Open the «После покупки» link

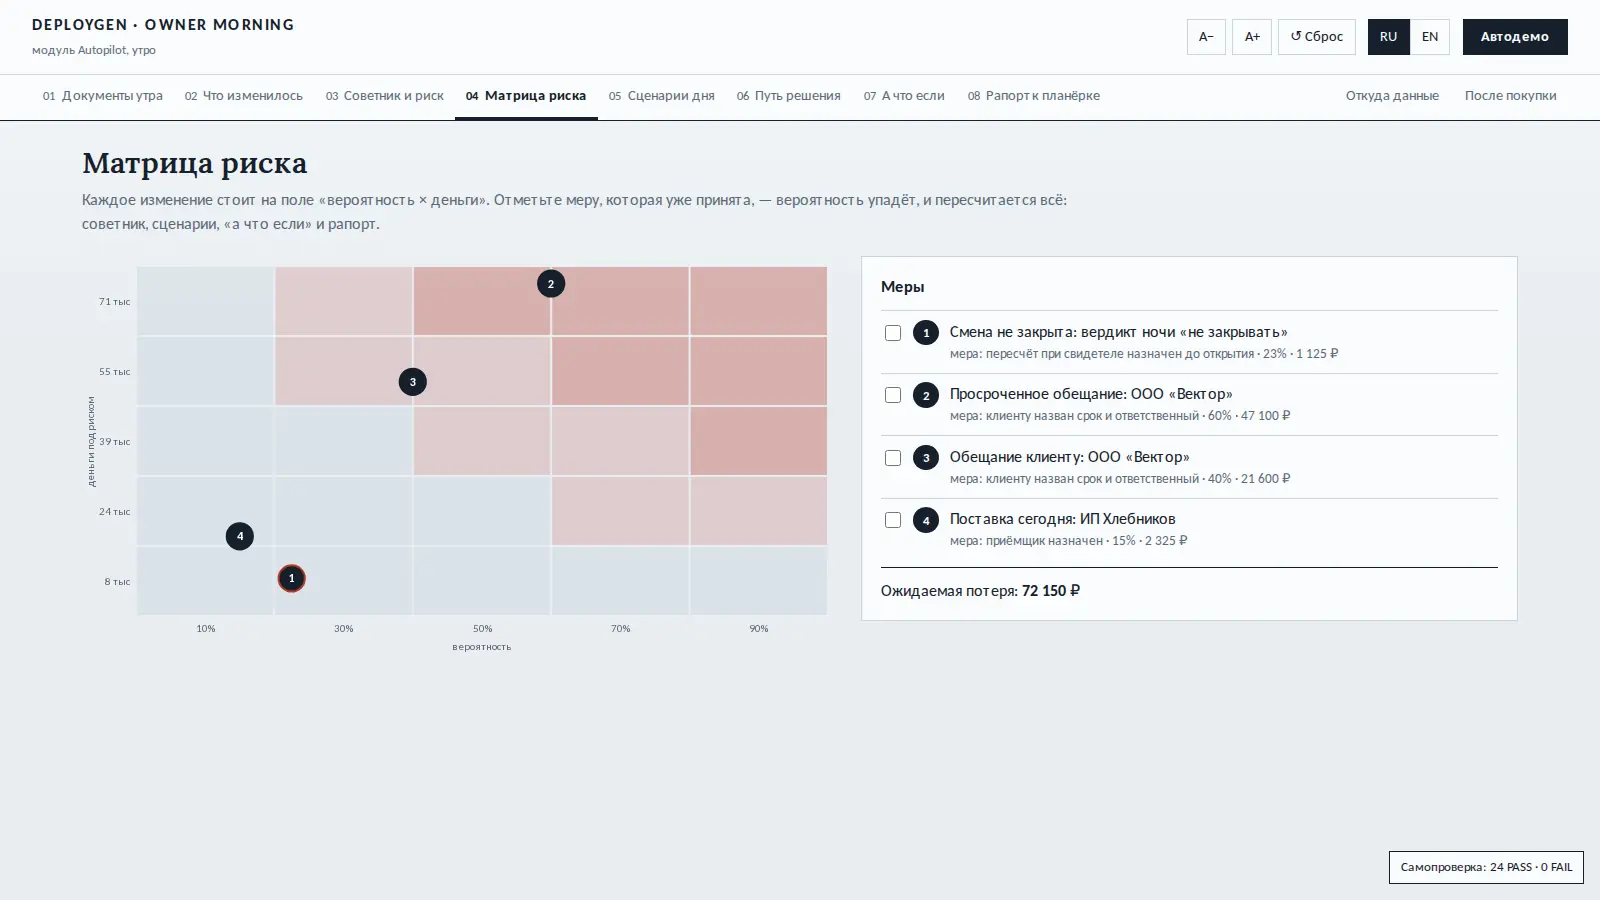tap(1511, 96)
